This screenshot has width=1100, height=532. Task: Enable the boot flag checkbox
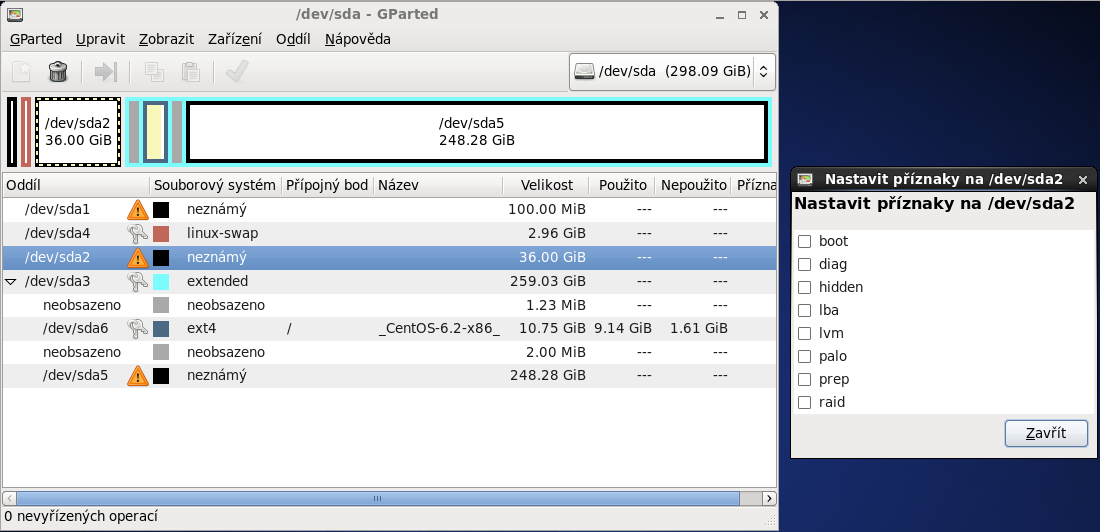click(x=805, y=241)
